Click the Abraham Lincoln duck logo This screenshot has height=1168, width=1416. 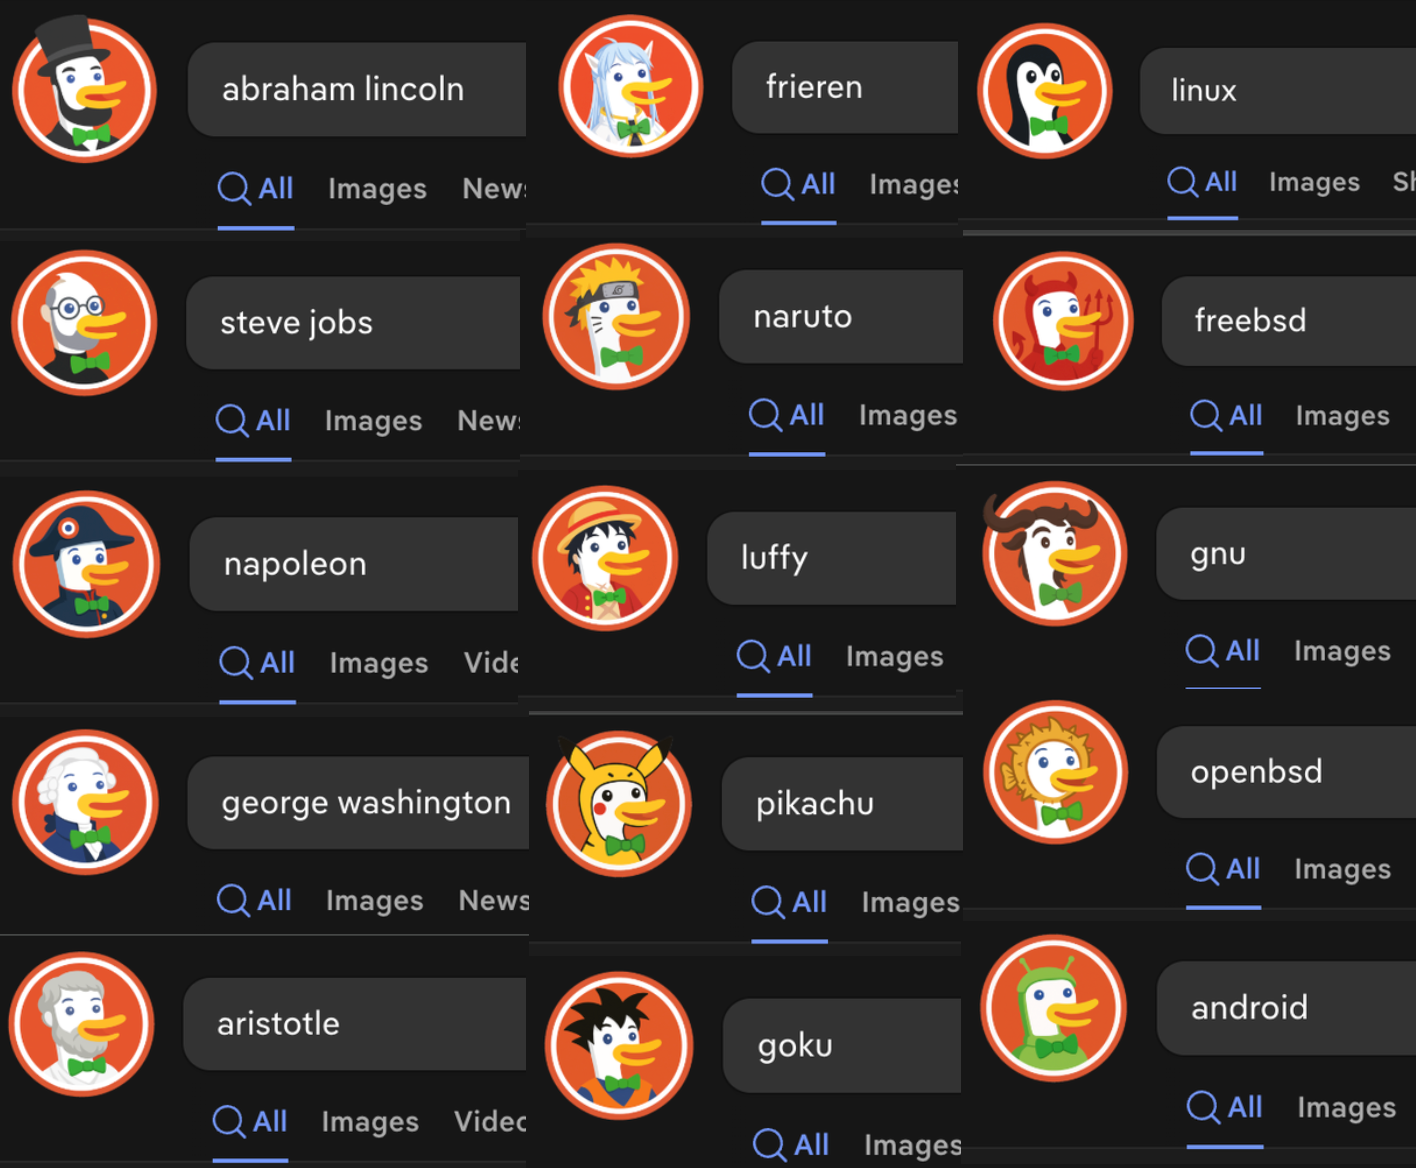pos(84,89)
